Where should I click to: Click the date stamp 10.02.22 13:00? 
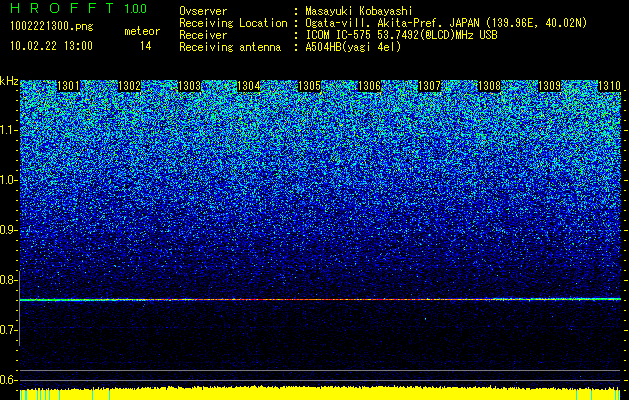[51, 46]
